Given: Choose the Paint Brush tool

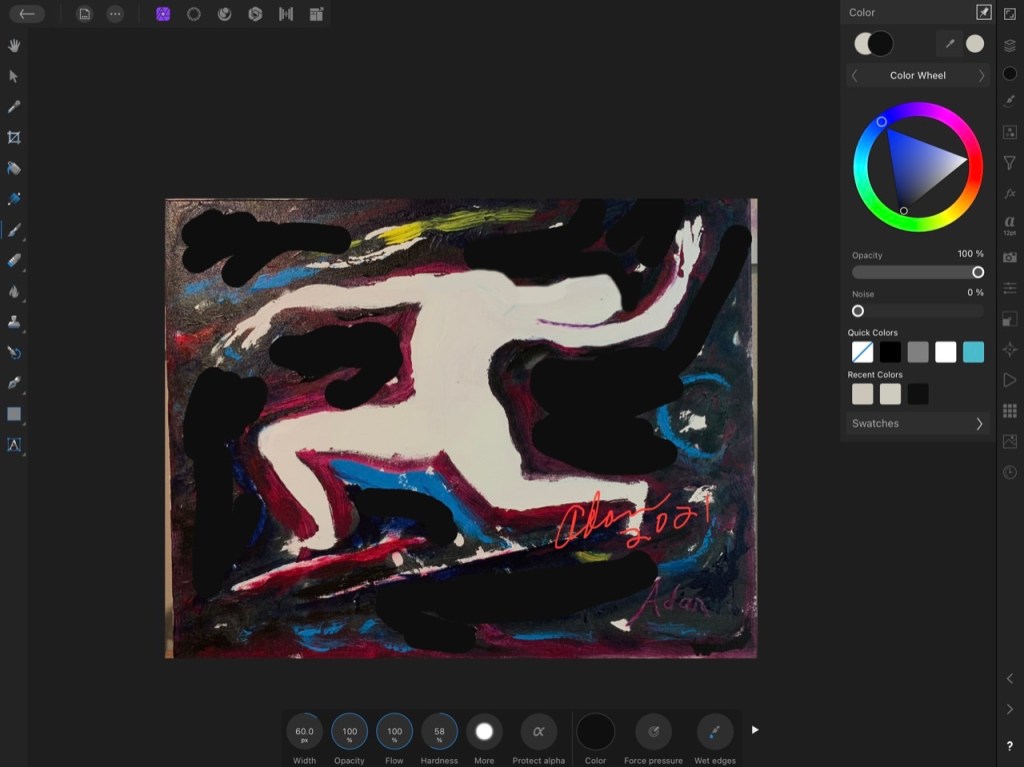Looking at the screenshot, I should coord(14,230).
